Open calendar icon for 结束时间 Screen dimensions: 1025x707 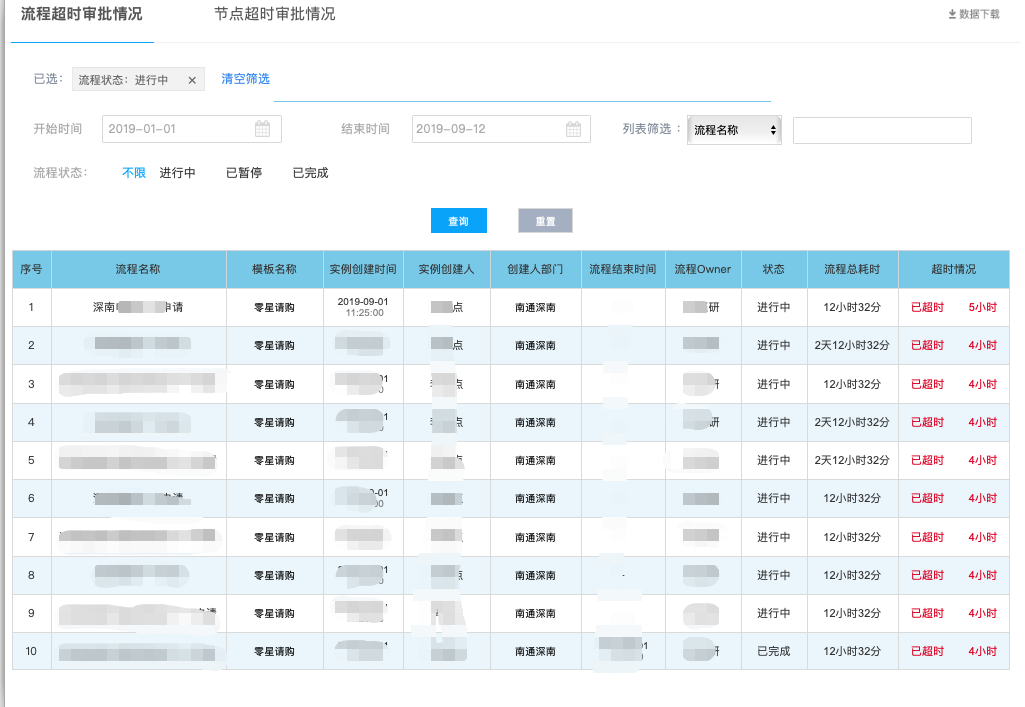pos(573,129)
